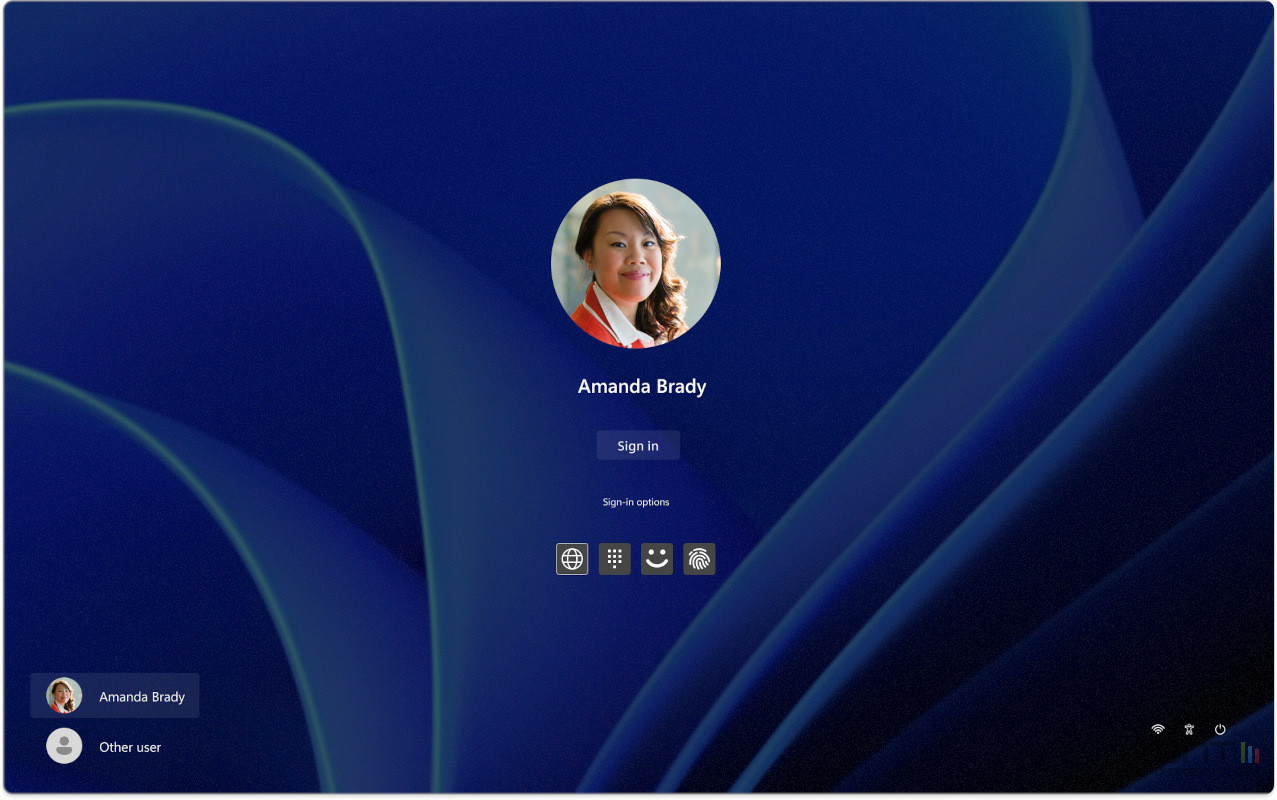Click the "Other user" text label
Viewport: 1277px width, 800px height.
[x=130, y=747]
